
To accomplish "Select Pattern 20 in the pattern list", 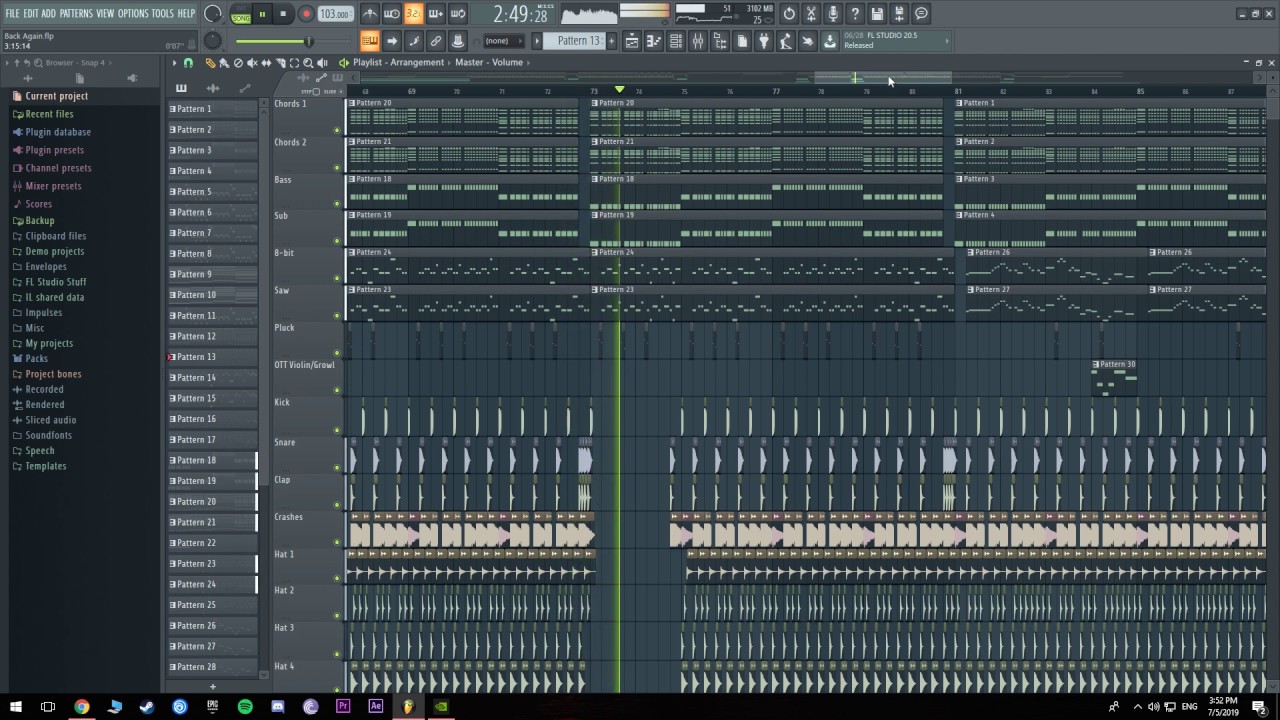I will pyautogui.click(x=212, y=502).
